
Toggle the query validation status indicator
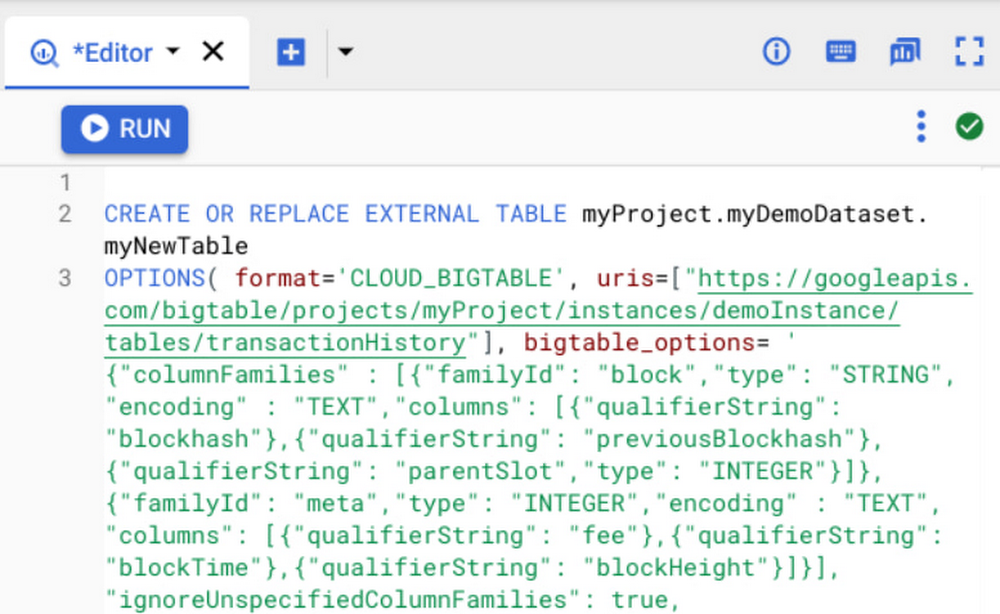[x=969, y=126]
